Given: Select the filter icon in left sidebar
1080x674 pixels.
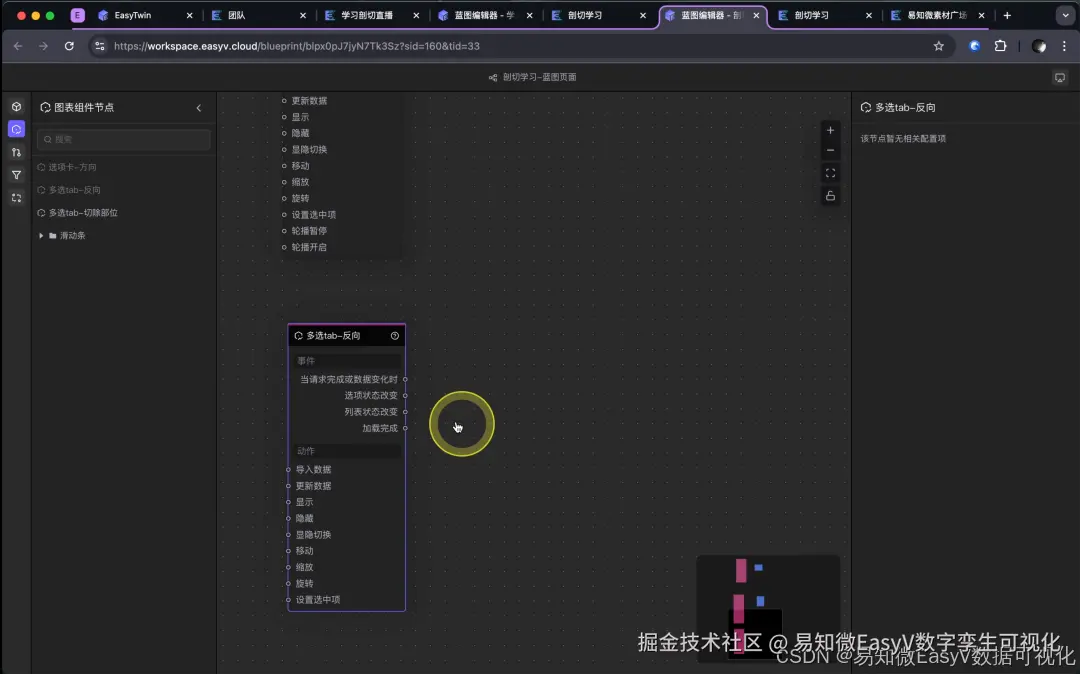Looking at the screenshot, I should click(16, 173).
